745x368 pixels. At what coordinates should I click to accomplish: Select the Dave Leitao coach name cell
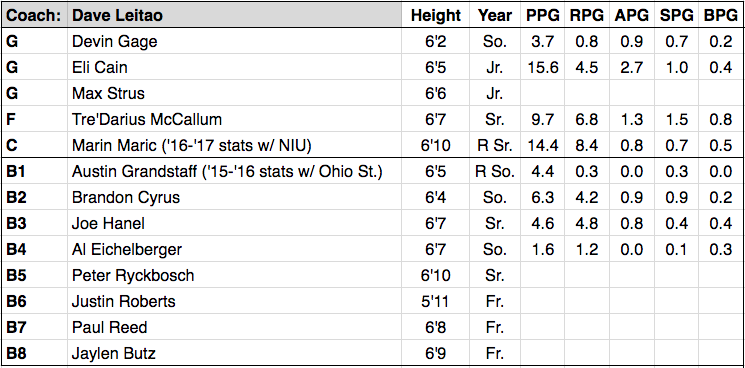[235, 15]
